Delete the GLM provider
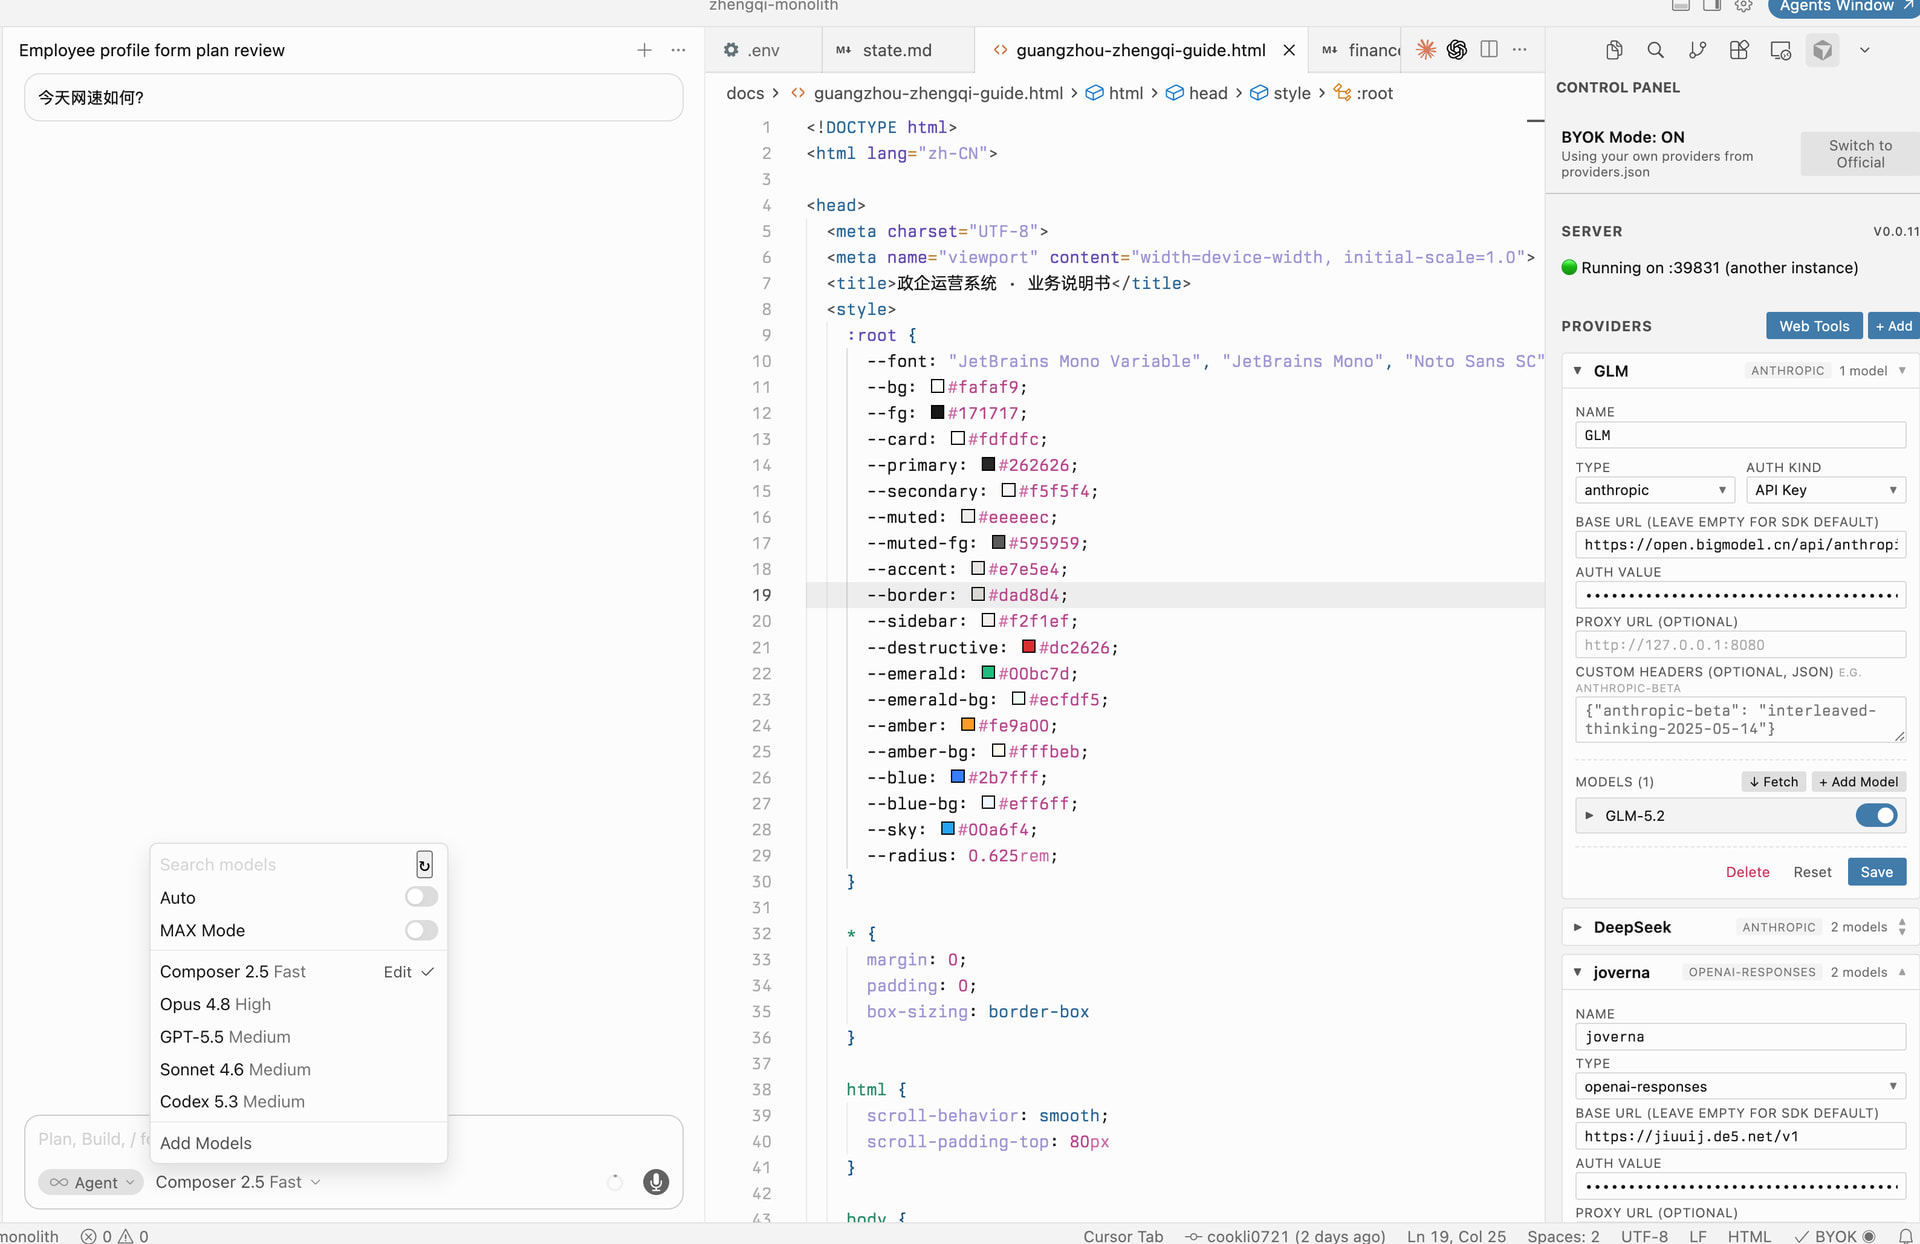Screen dimensions: 1920x1244 (x=1748, y=872)
